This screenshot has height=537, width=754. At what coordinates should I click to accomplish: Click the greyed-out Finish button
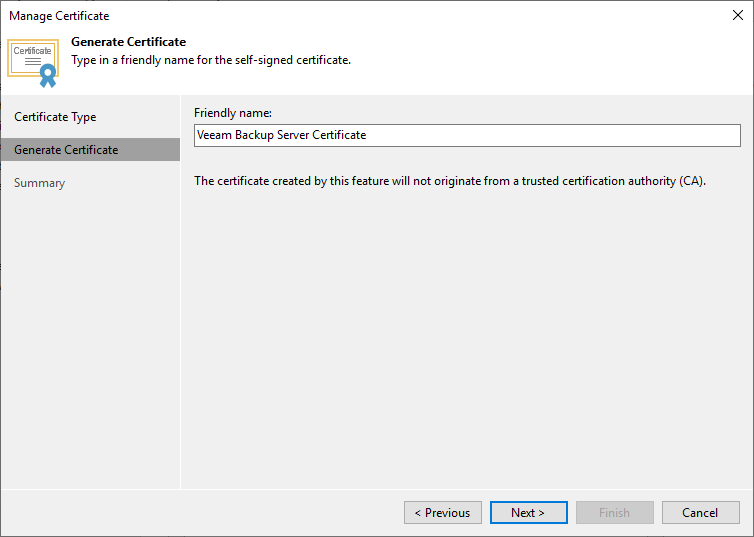click(x=615, y=512)
